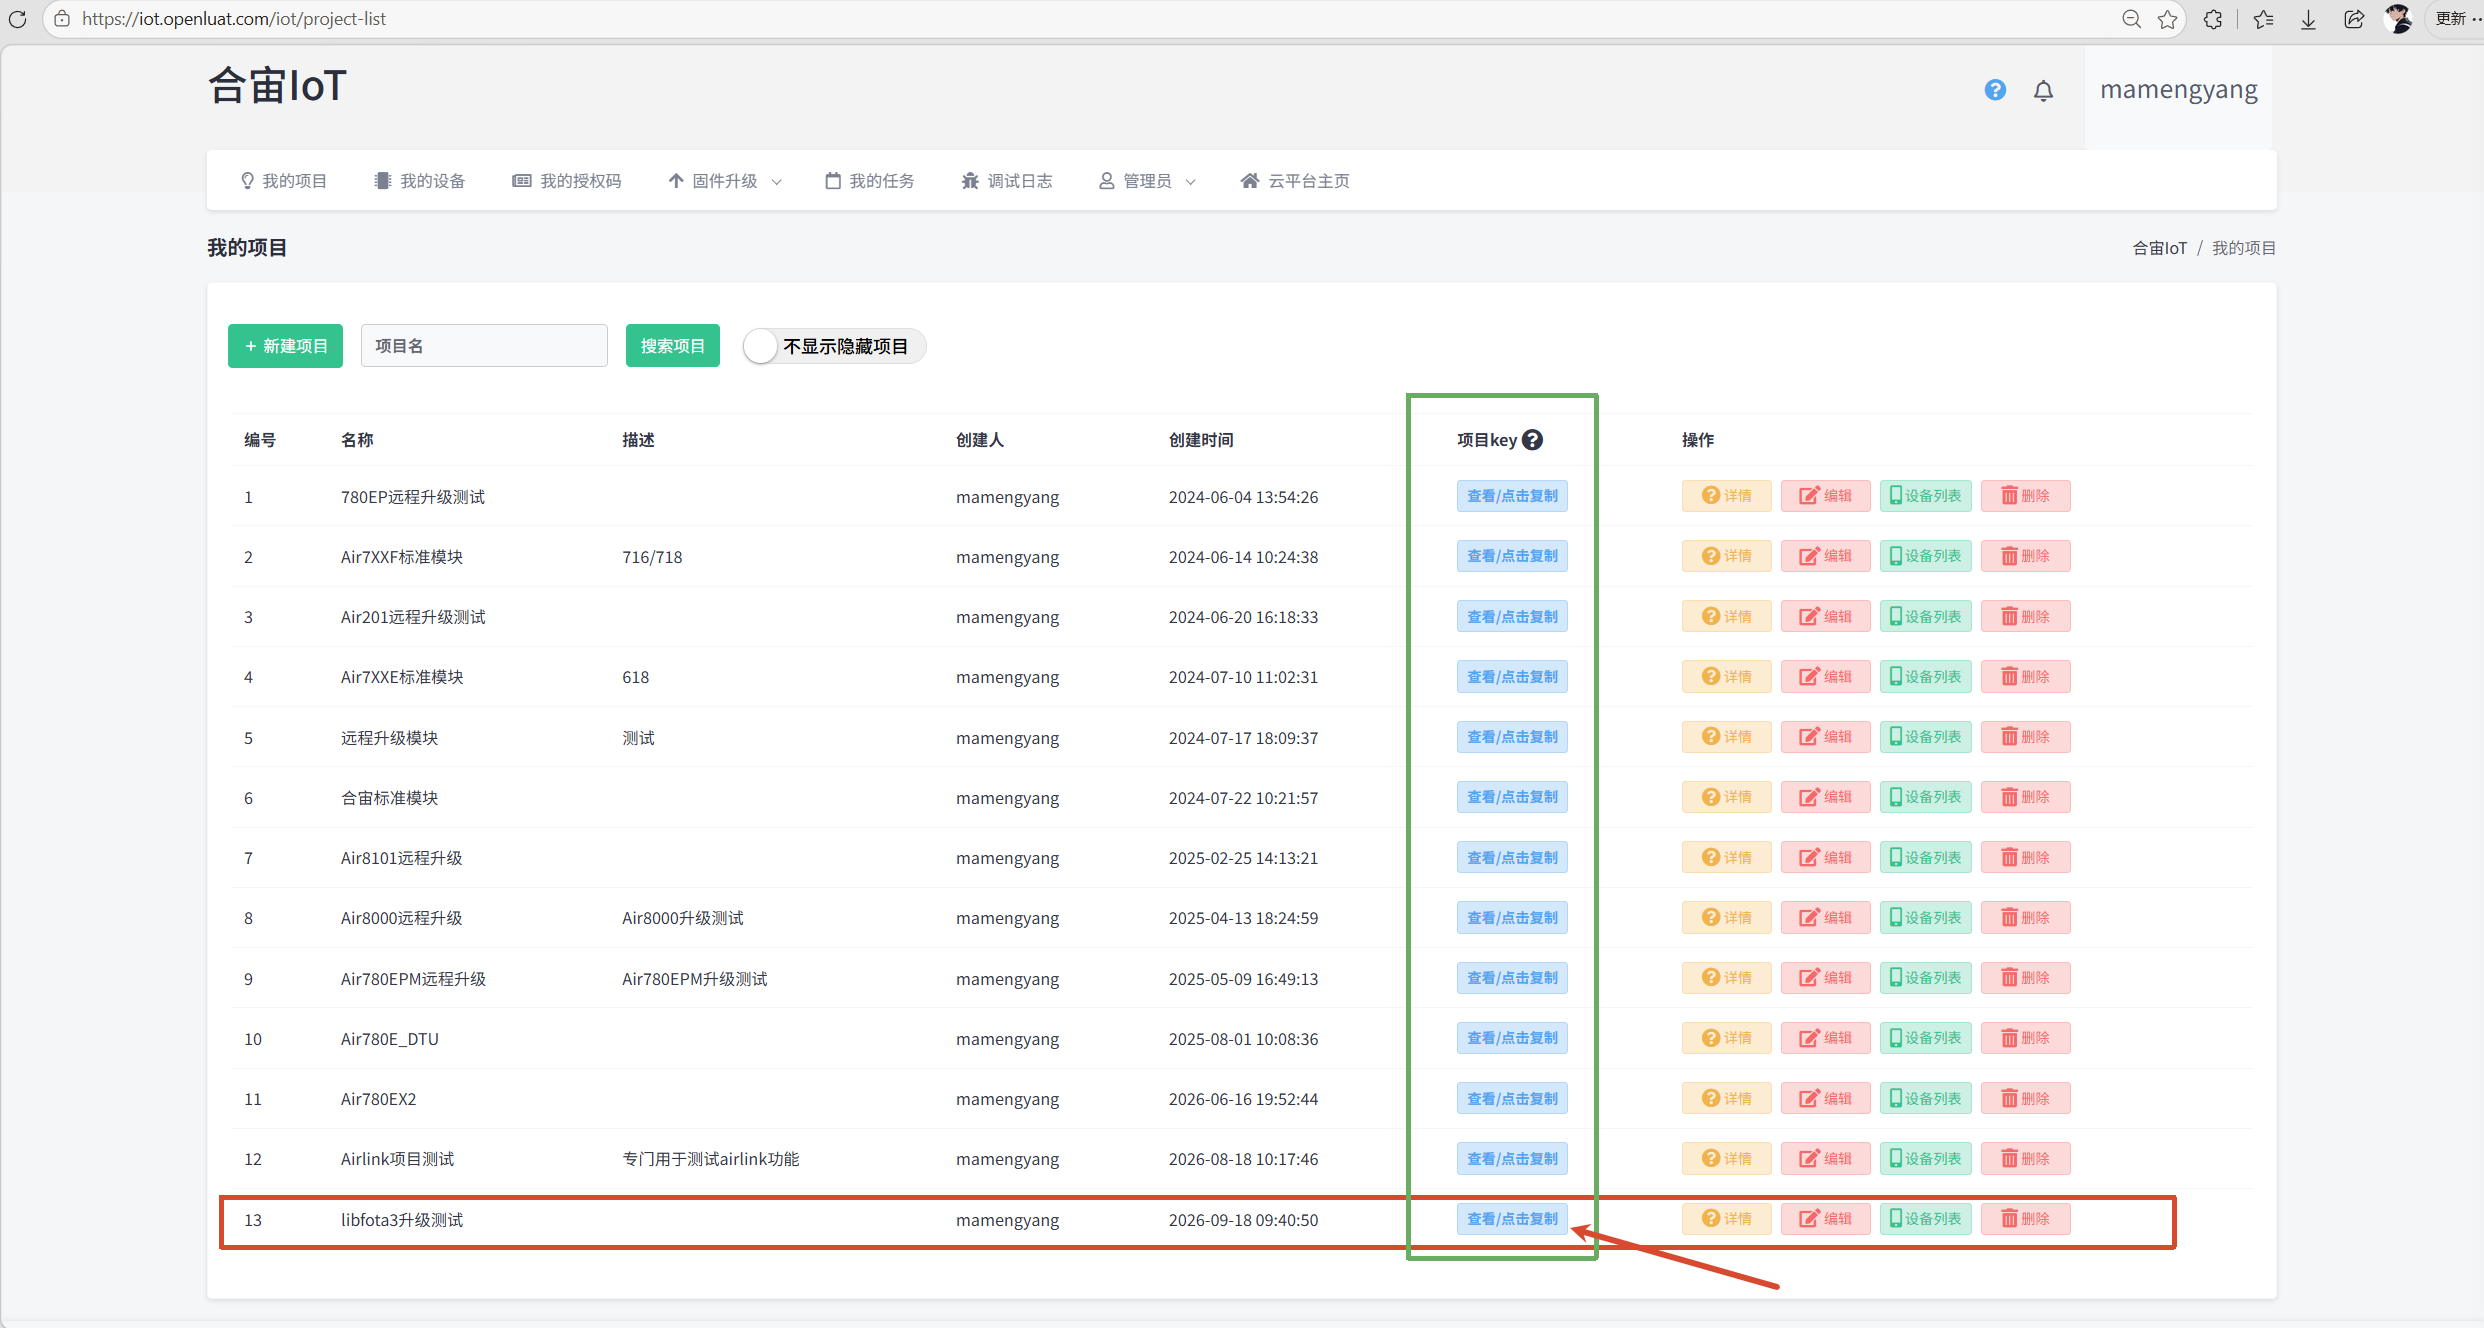Click the site info lock icon

point(62,19)
